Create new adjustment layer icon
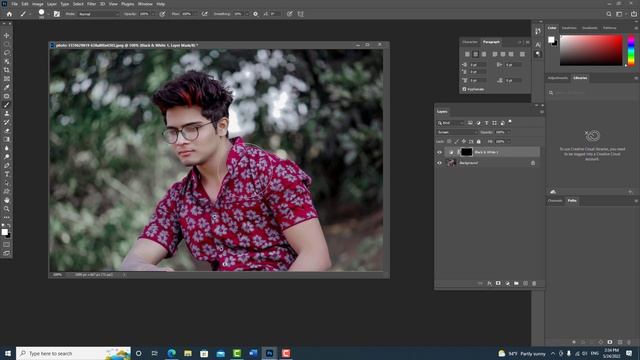640x360 pixels. (x=507, y=283)
